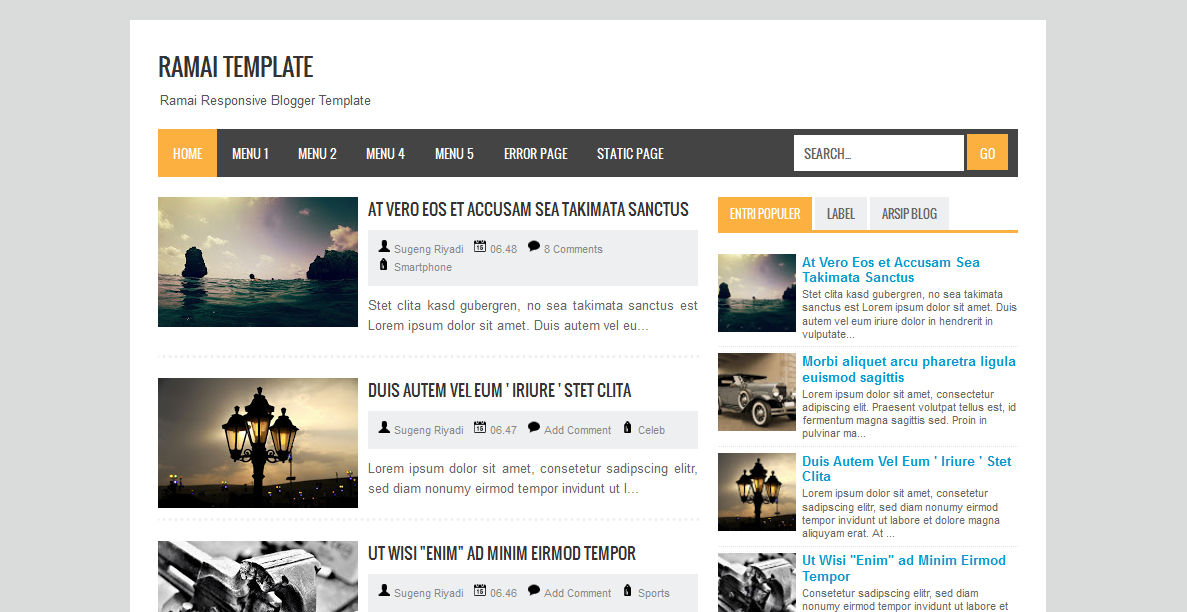Open Menu 5 in navigation bar
This screenshot has height=612, width=1187.
point(454,153)
